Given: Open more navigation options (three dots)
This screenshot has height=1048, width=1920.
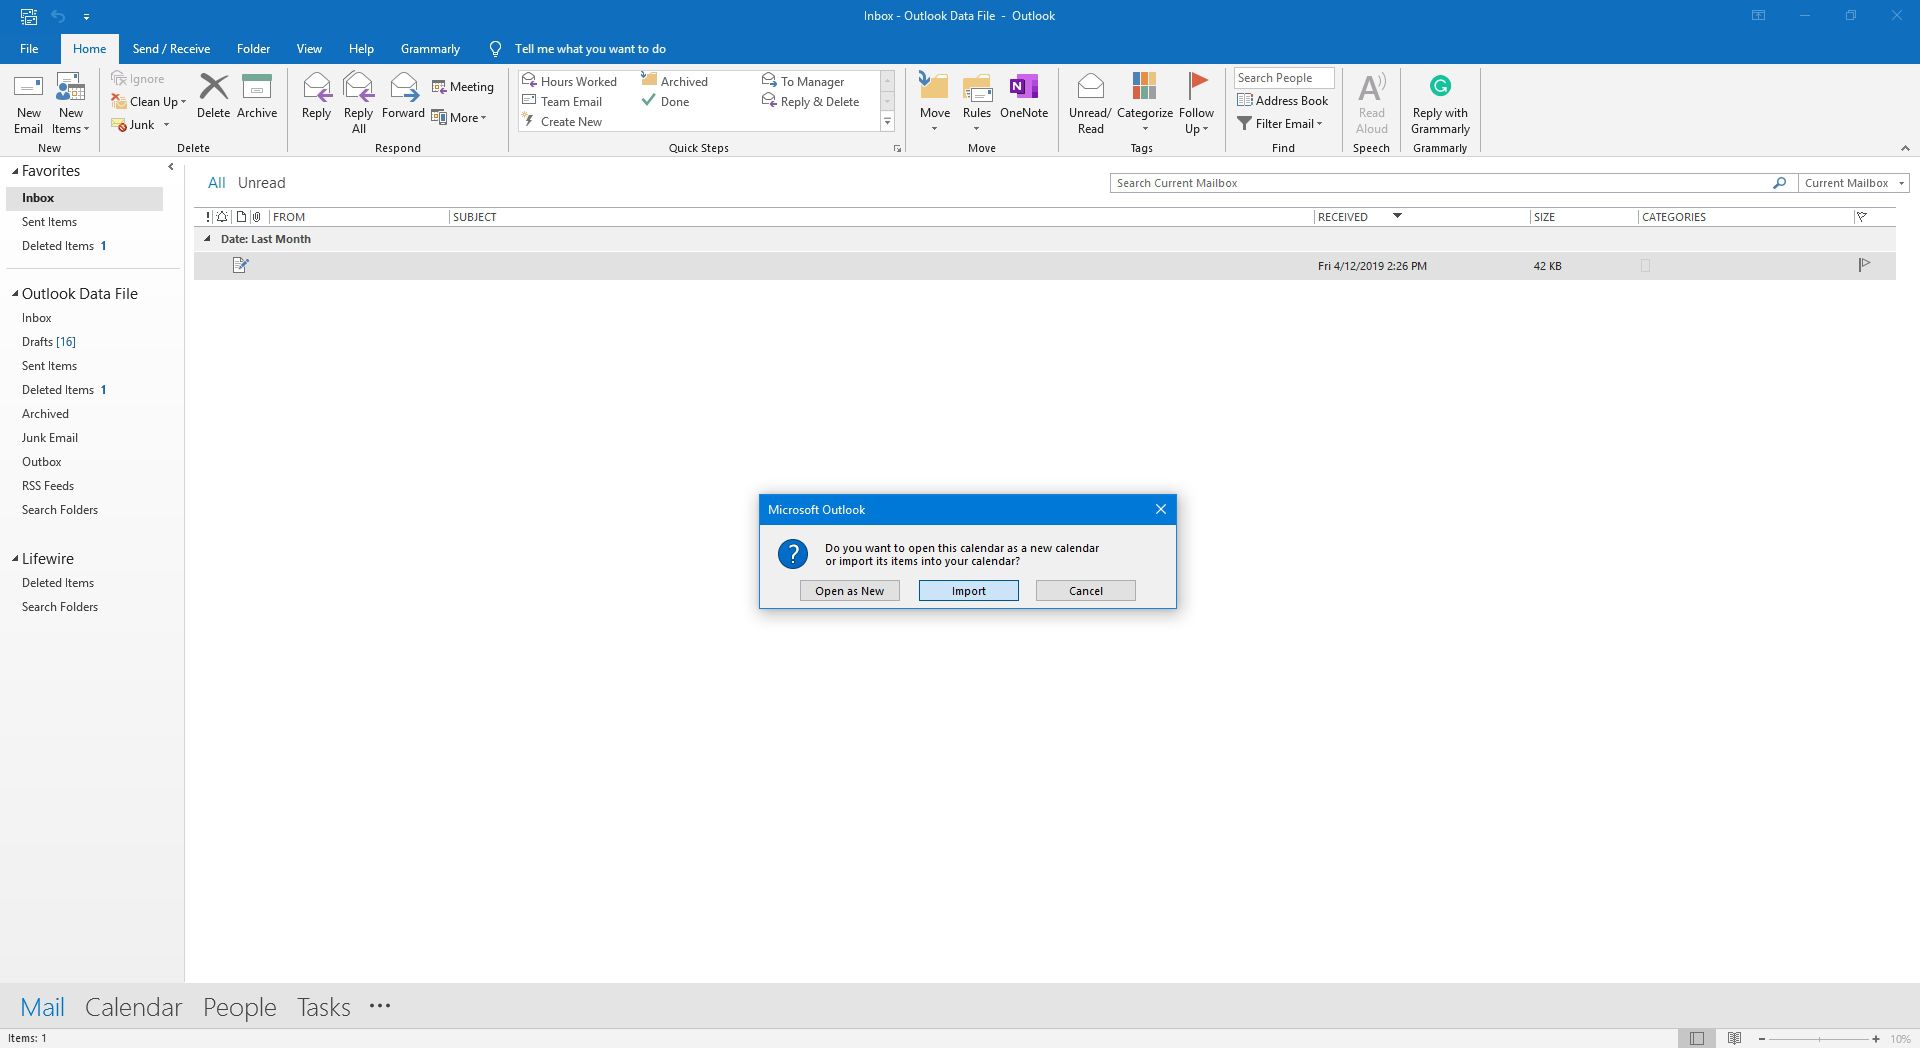Looking at the screenshot, I should click(x=380, y=1006).
